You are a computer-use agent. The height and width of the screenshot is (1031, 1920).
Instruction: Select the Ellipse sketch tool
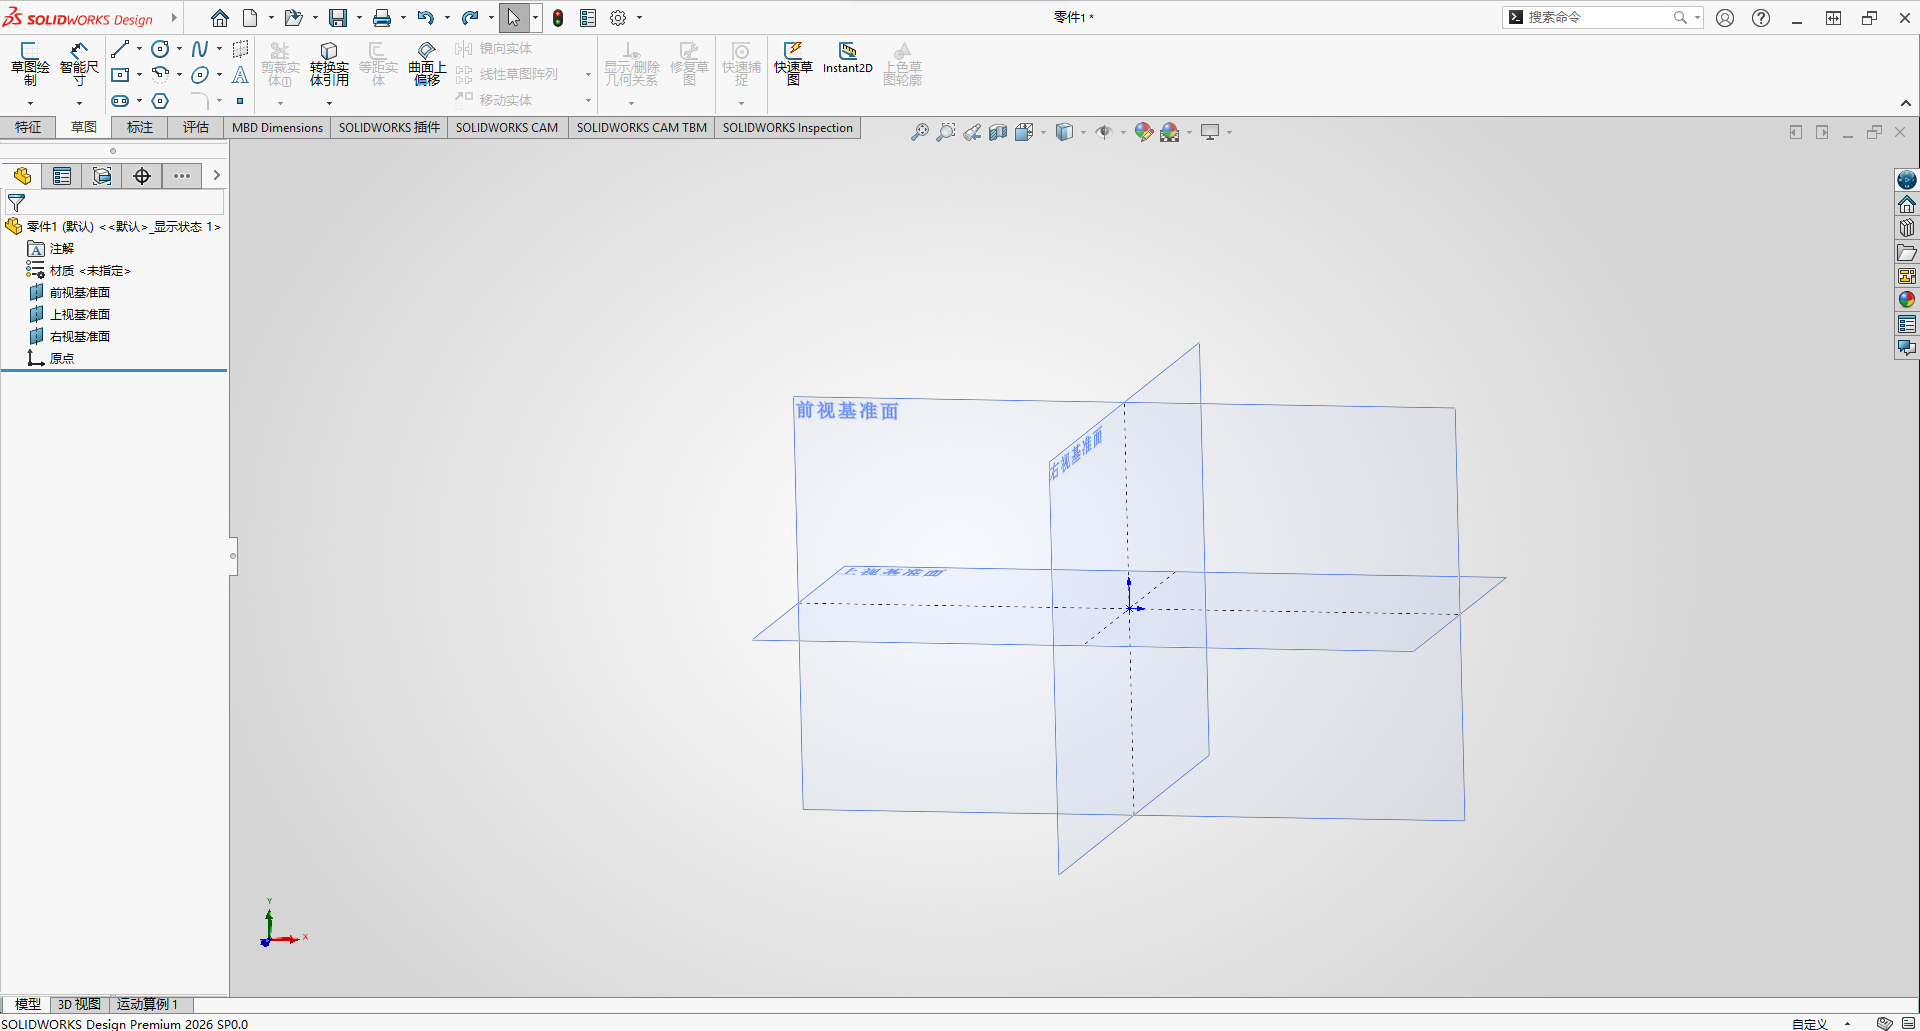pos(200,75)
